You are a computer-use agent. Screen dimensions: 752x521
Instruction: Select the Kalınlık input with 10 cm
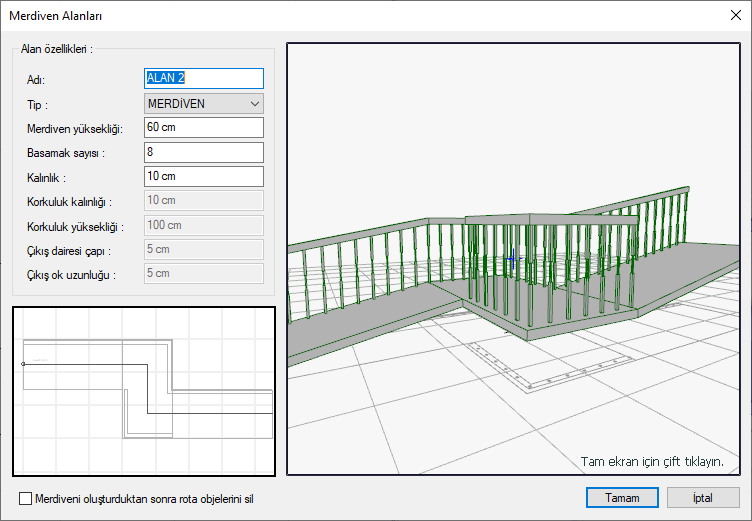point(204,177)
